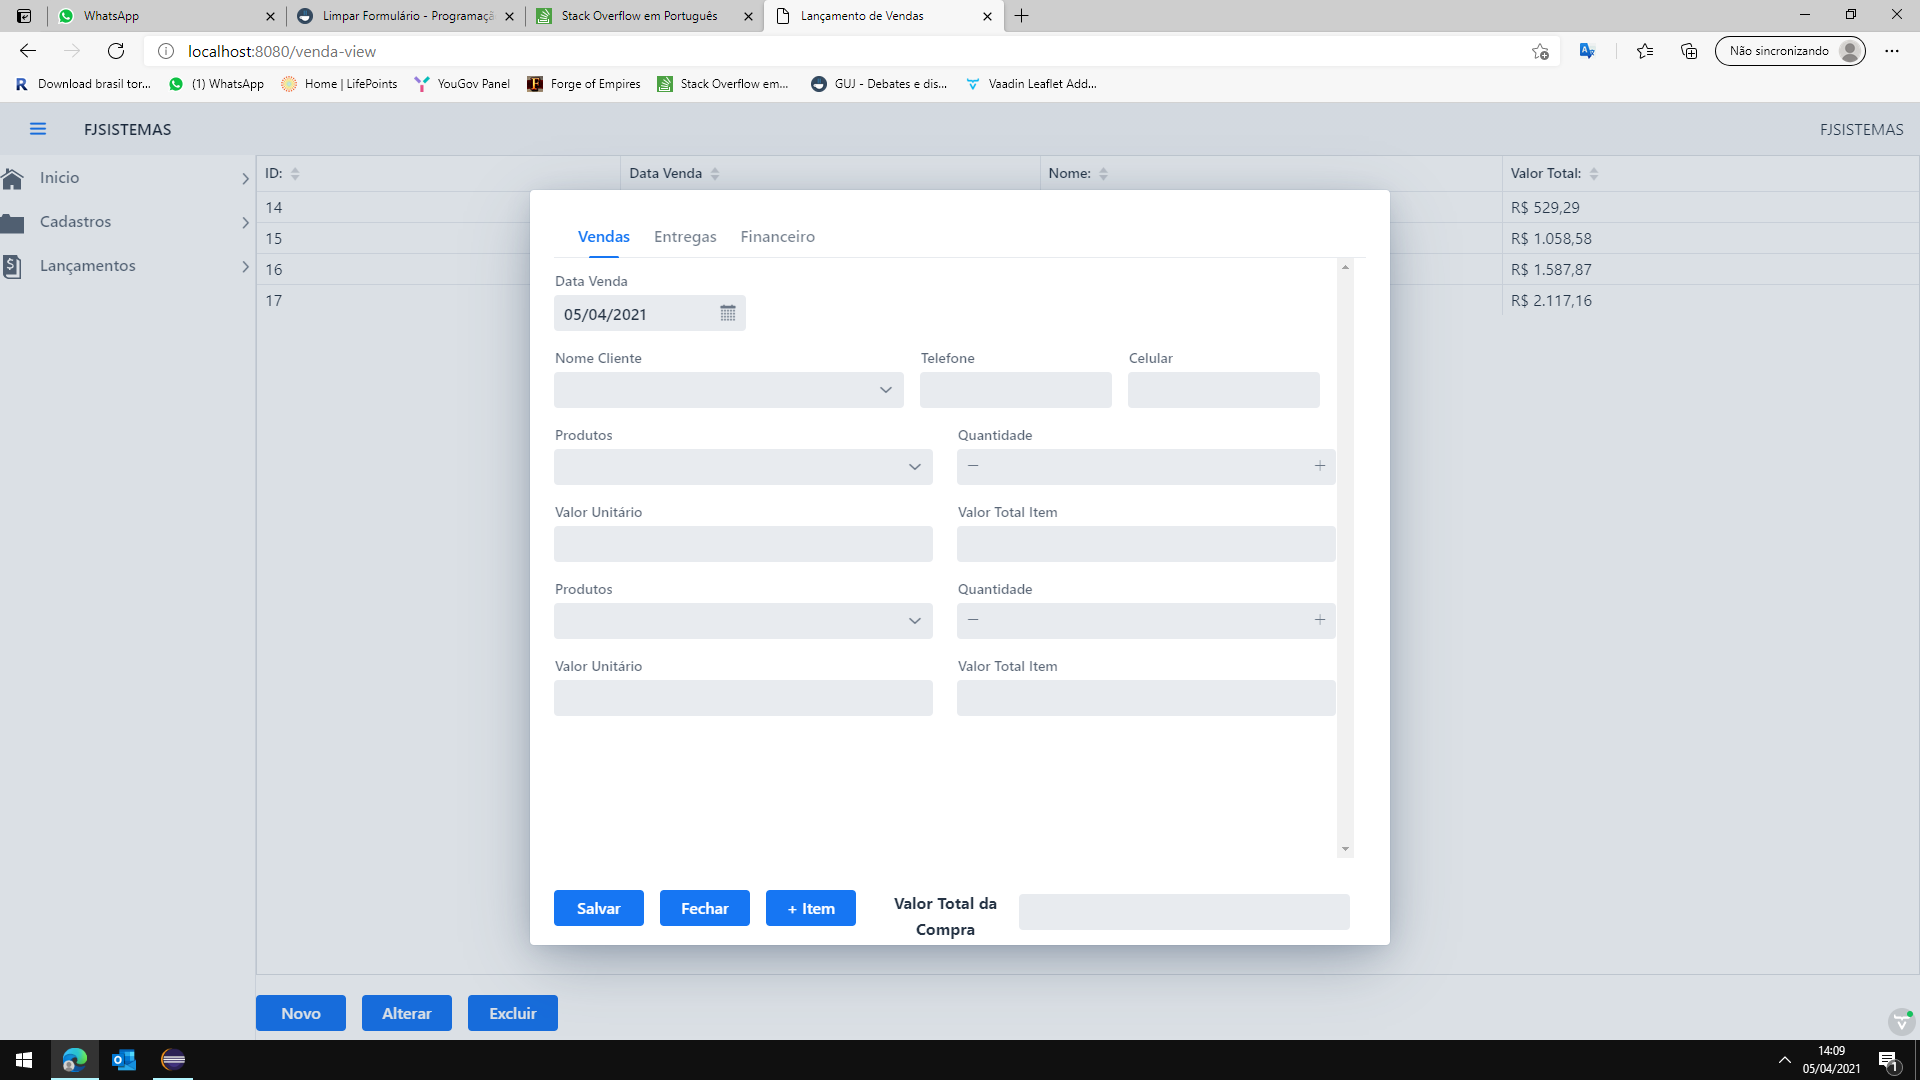Screen dimensions: 1920x1080
Task: Open Edge translate icon in address bar
Action: [1586, 51]
